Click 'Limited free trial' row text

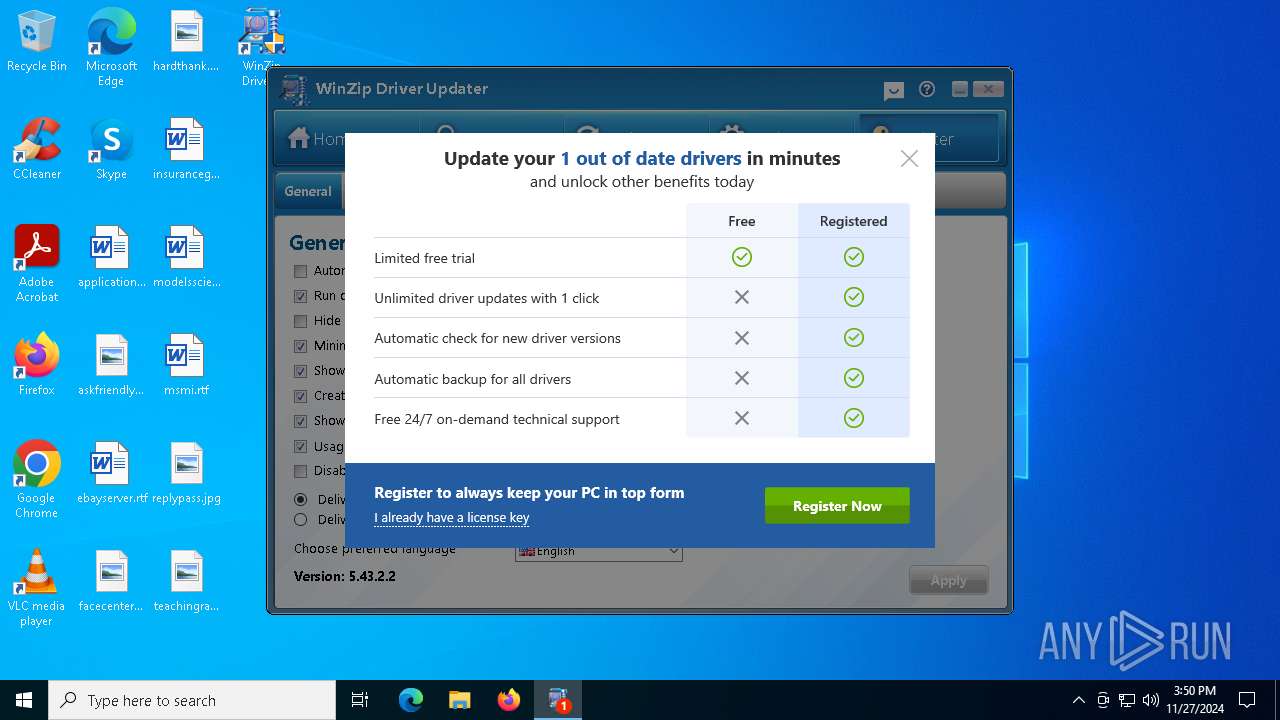tap(425, 258)
